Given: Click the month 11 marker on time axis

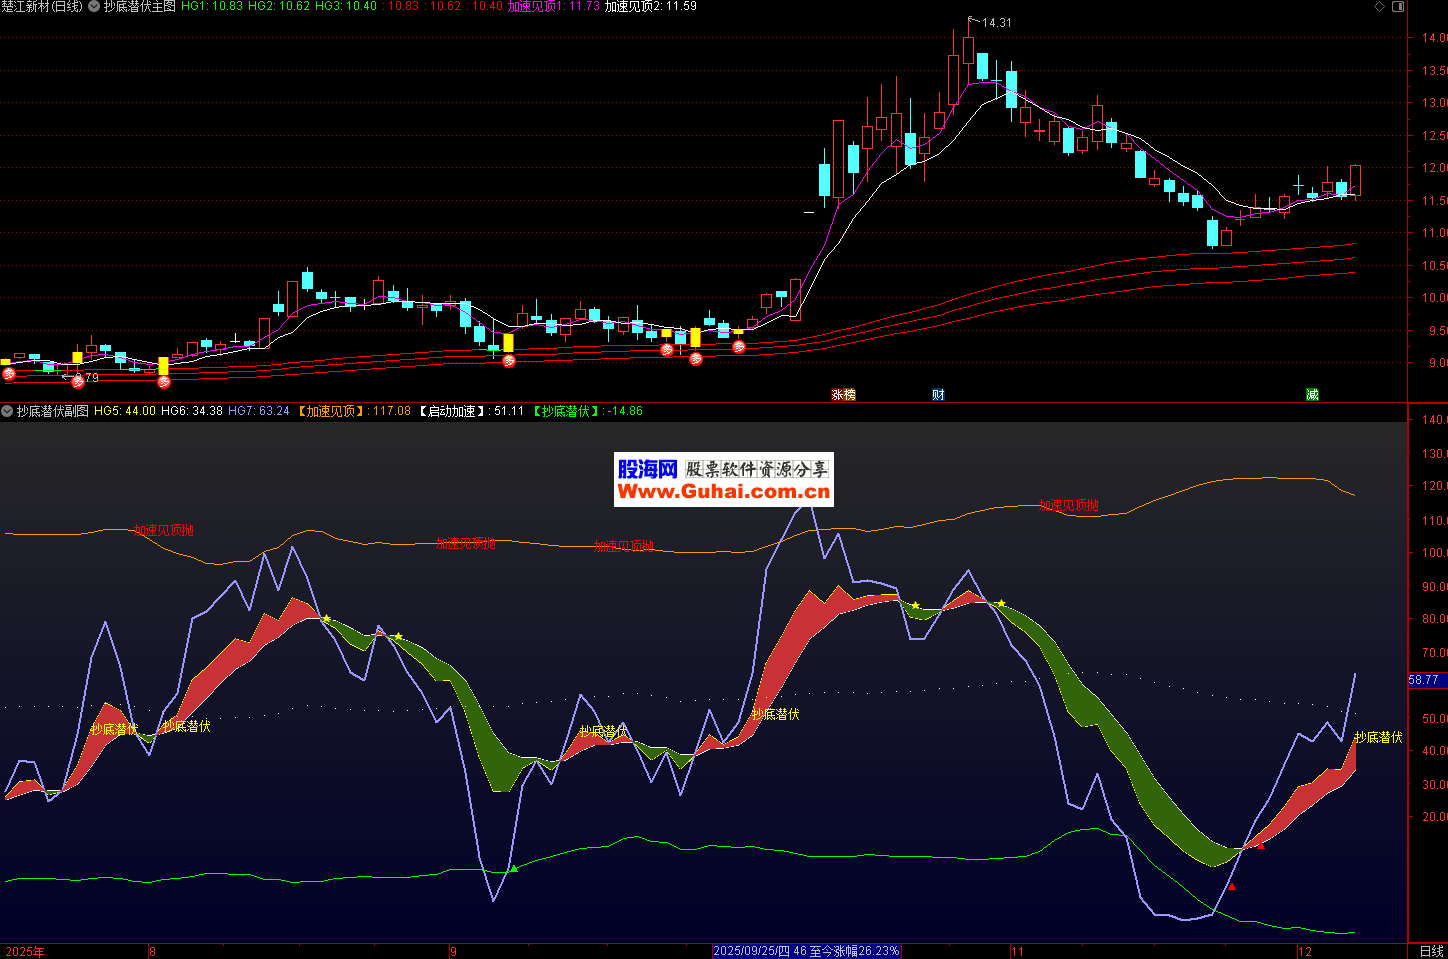Looking at the screenshot, I should [1017, 951].
